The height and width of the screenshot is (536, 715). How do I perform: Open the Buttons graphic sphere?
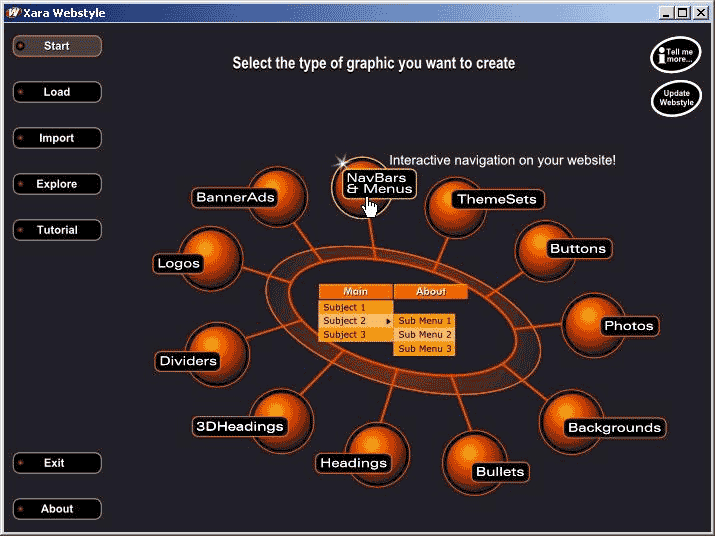545,251
